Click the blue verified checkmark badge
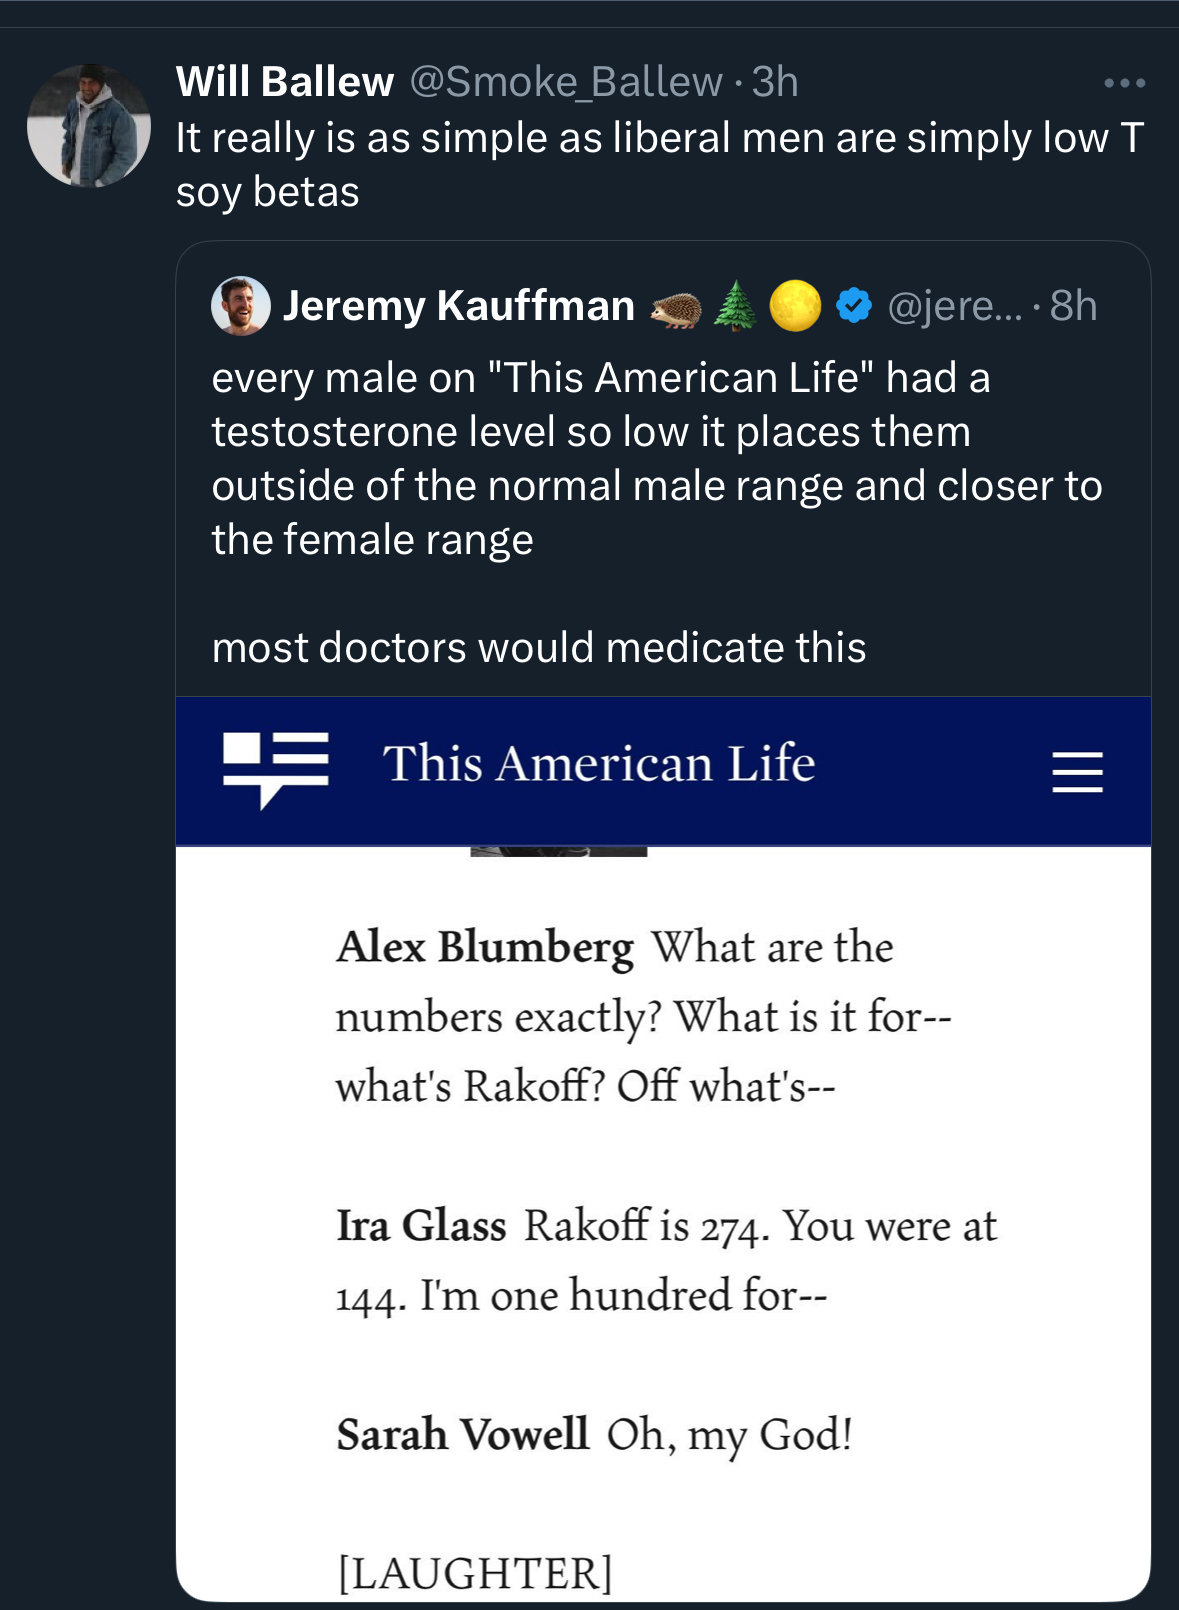Screen dimensions: 1179x1610 coord(853,306)
